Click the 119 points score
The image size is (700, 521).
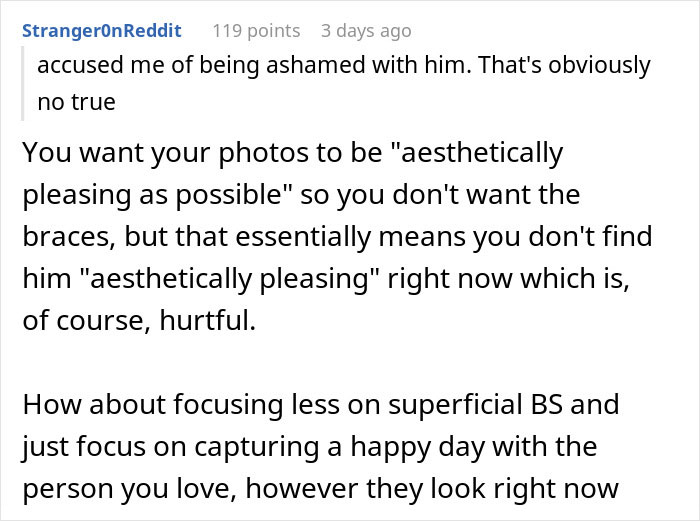256,31
